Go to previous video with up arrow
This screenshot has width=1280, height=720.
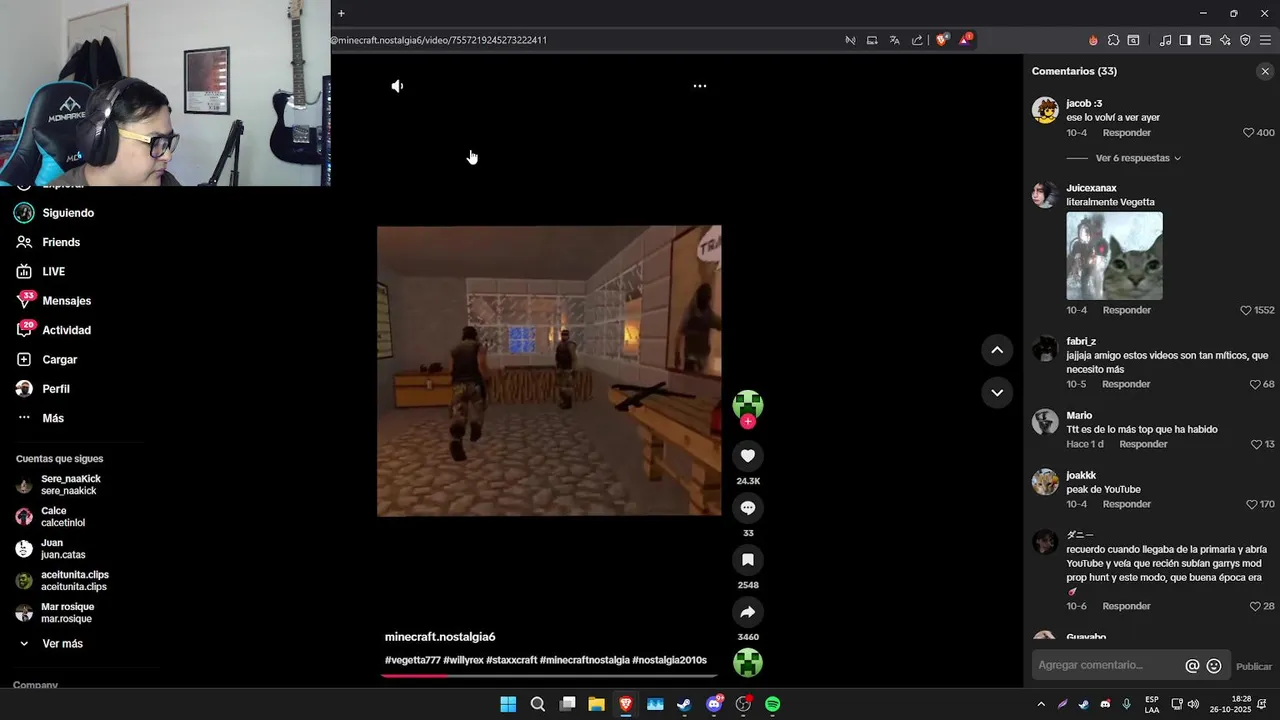997,350
